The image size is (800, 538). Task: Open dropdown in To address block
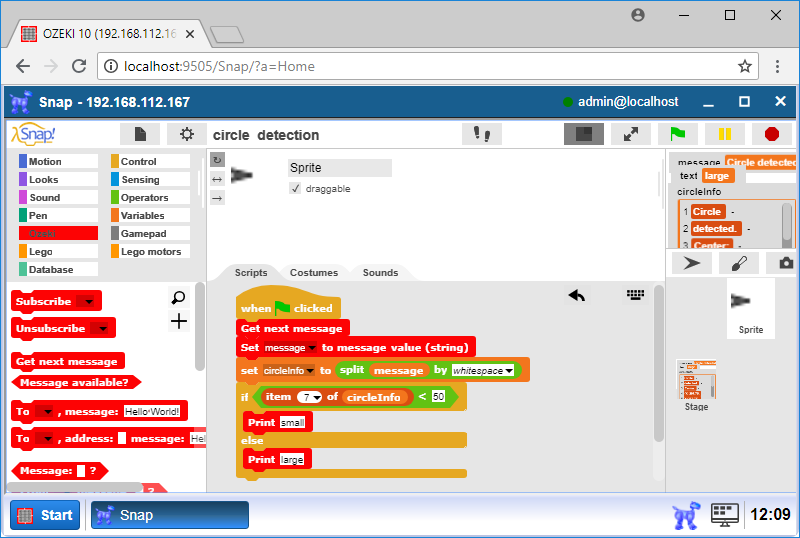tap(47, 438)
